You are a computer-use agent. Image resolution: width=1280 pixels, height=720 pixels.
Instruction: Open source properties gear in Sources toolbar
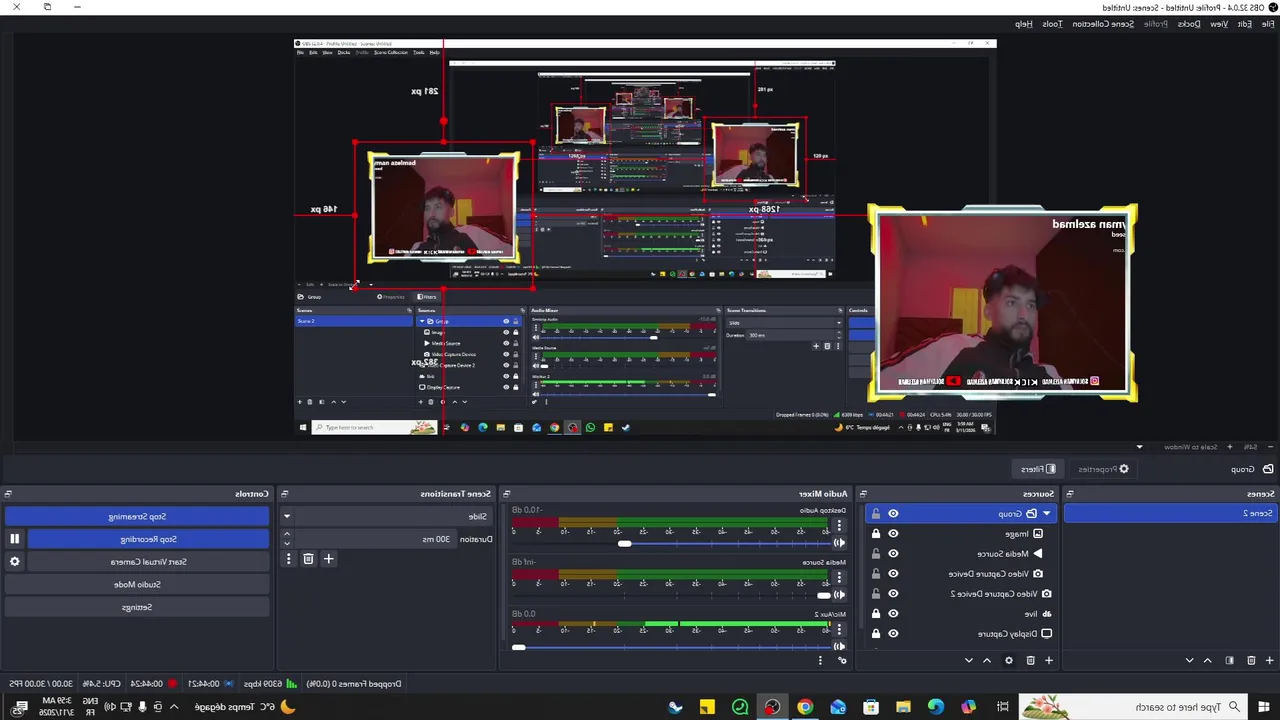point(1008,660)
